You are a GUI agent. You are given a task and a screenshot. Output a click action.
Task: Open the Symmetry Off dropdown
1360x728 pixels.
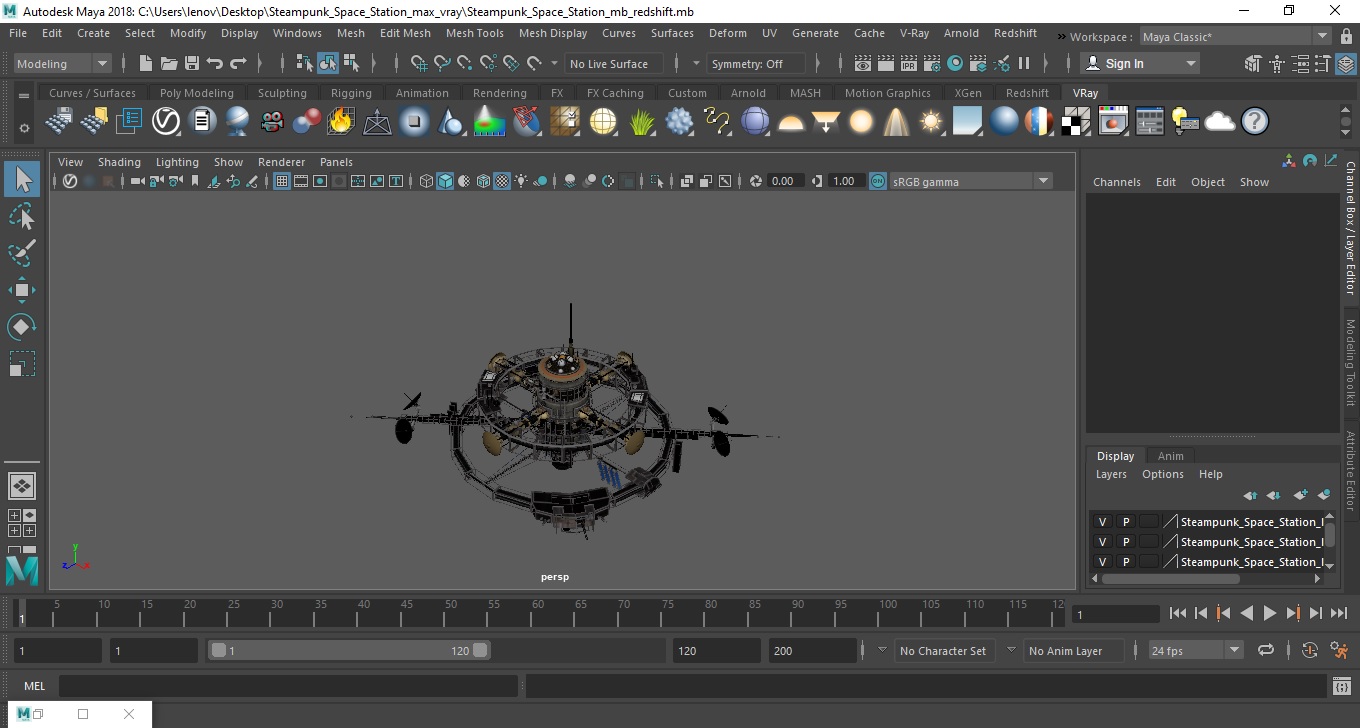pyautogui.click(x=757, y=63)
